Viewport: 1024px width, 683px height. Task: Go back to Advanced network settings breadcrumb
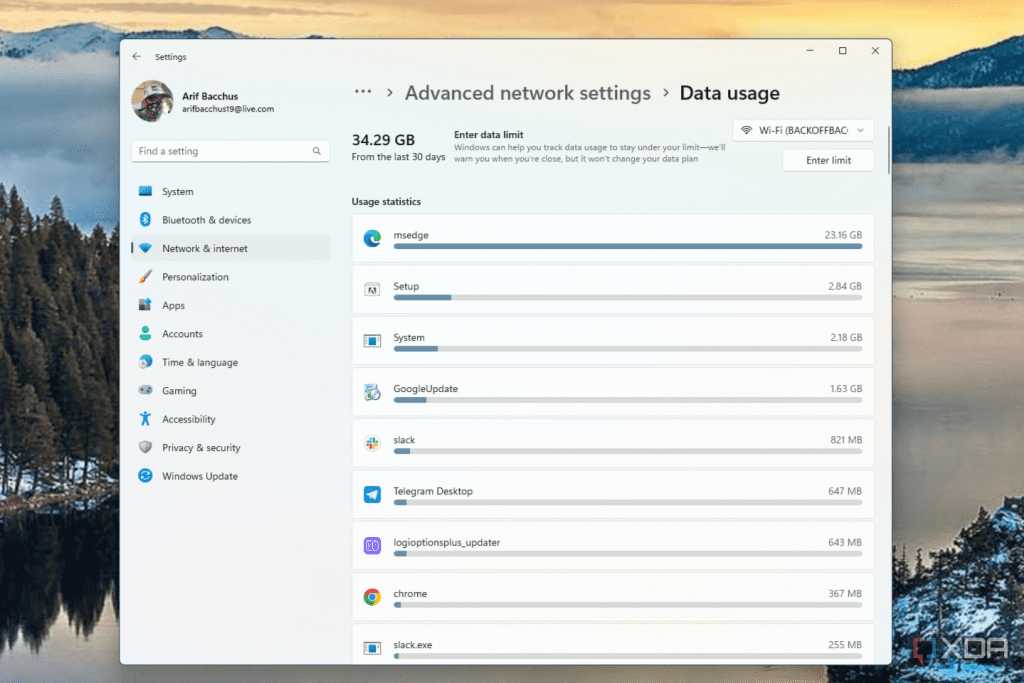(528, 93)
